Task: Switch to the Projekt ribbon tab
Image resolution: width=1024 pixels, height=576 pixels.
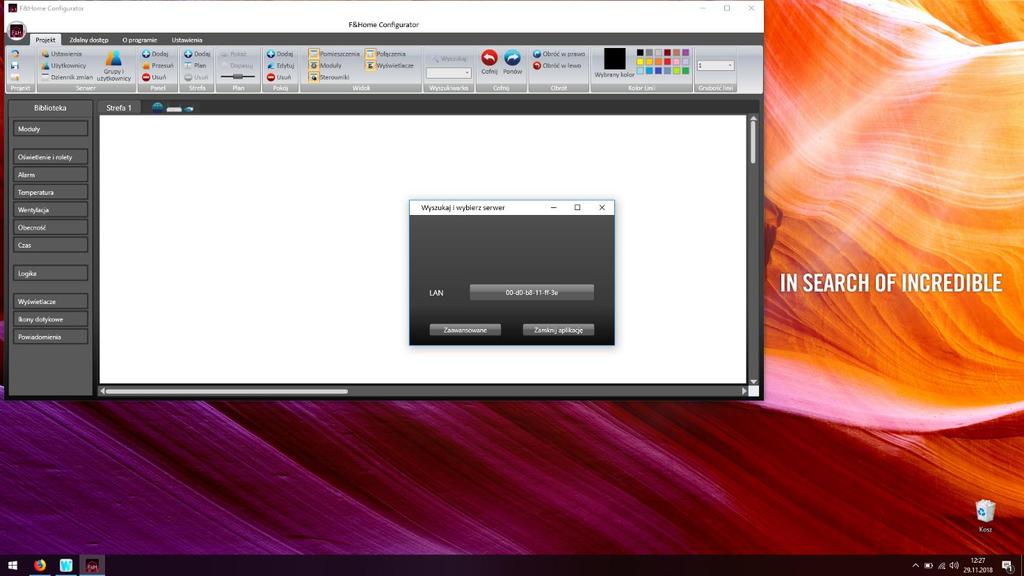Action: pyautogui.click(x=45, y=40)
